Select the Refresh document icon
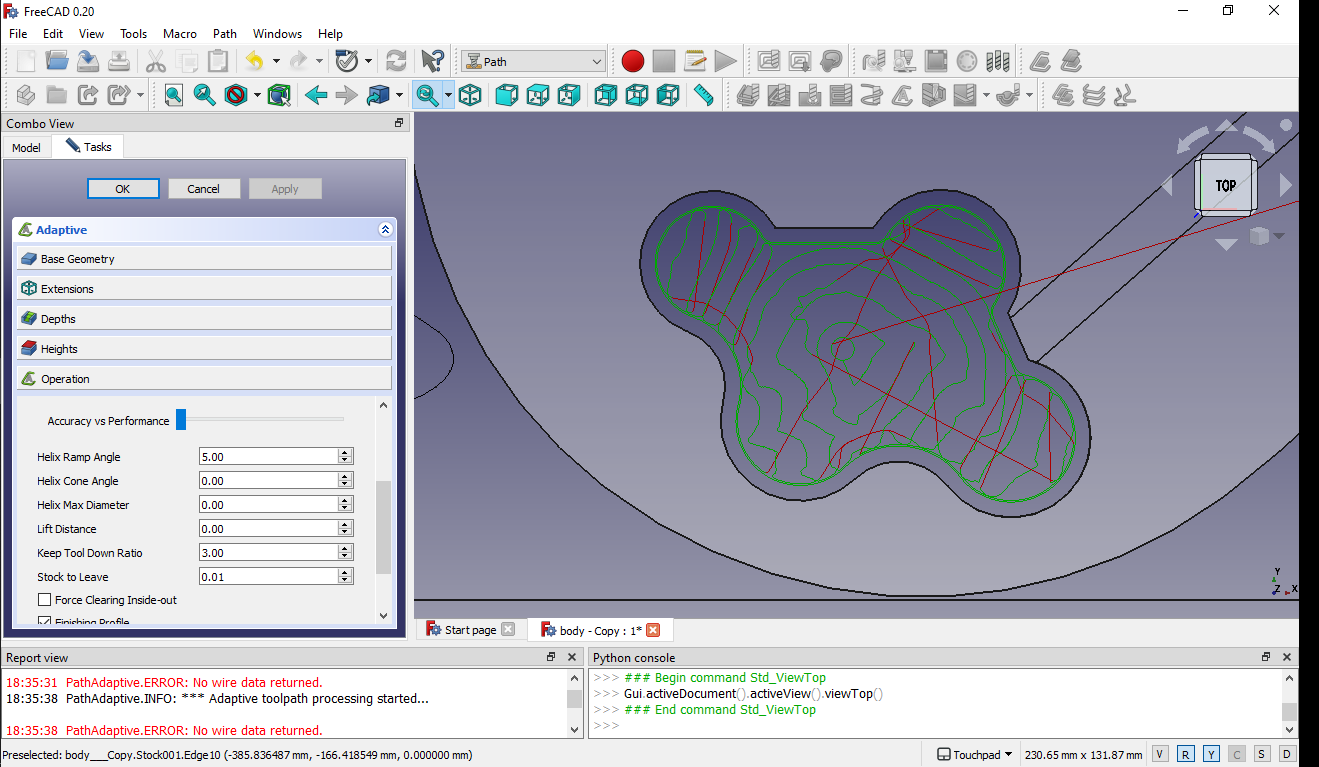1319x767 pixels. (395, 60)
